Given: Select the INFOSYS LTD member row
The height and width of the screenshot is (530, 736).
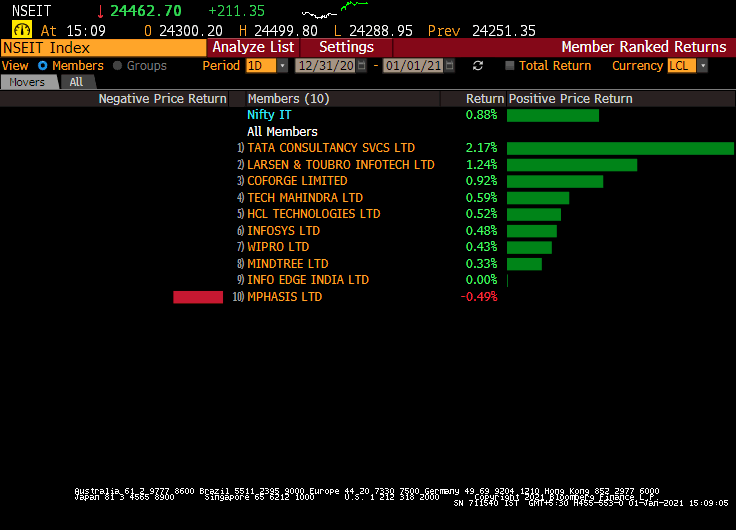Looking at the screenshot, I should (x=284, y=231).
